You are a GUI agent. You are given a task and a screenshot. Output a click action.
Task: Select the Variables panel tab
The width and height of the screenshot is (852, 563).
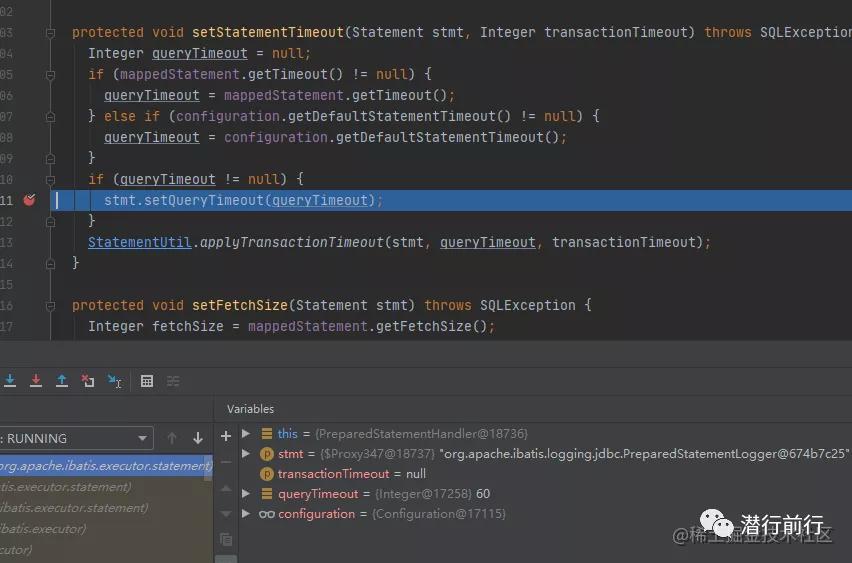(250, 409)
